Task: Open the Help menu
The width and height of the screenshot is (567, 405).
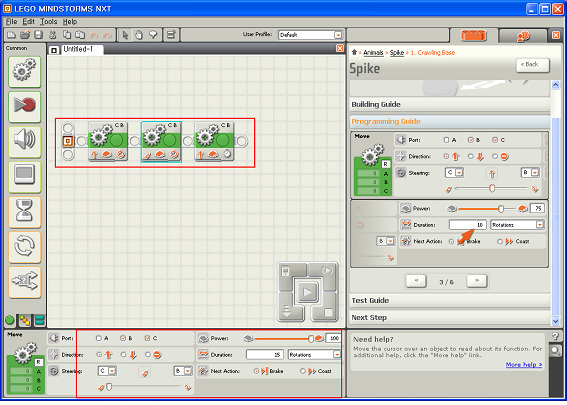Action: tap(70, 22)
